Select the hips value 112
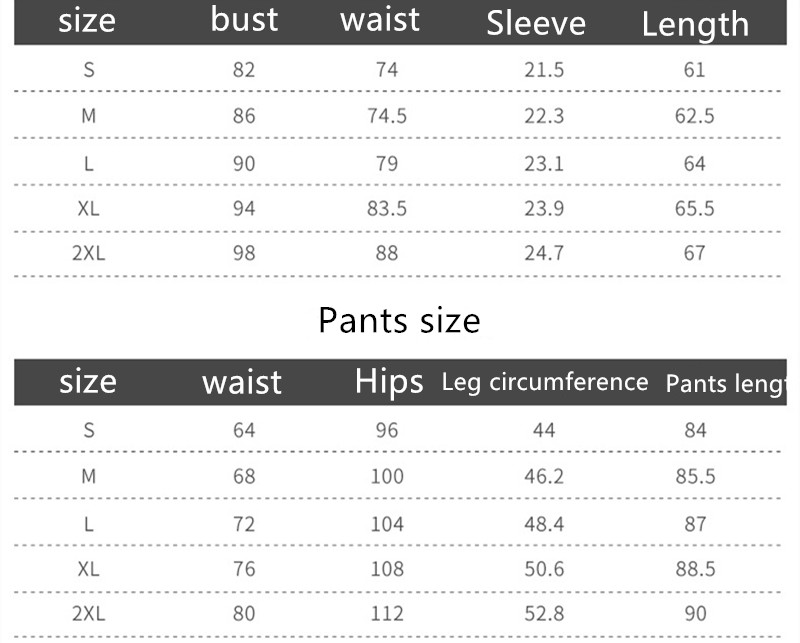 (387, 614)
